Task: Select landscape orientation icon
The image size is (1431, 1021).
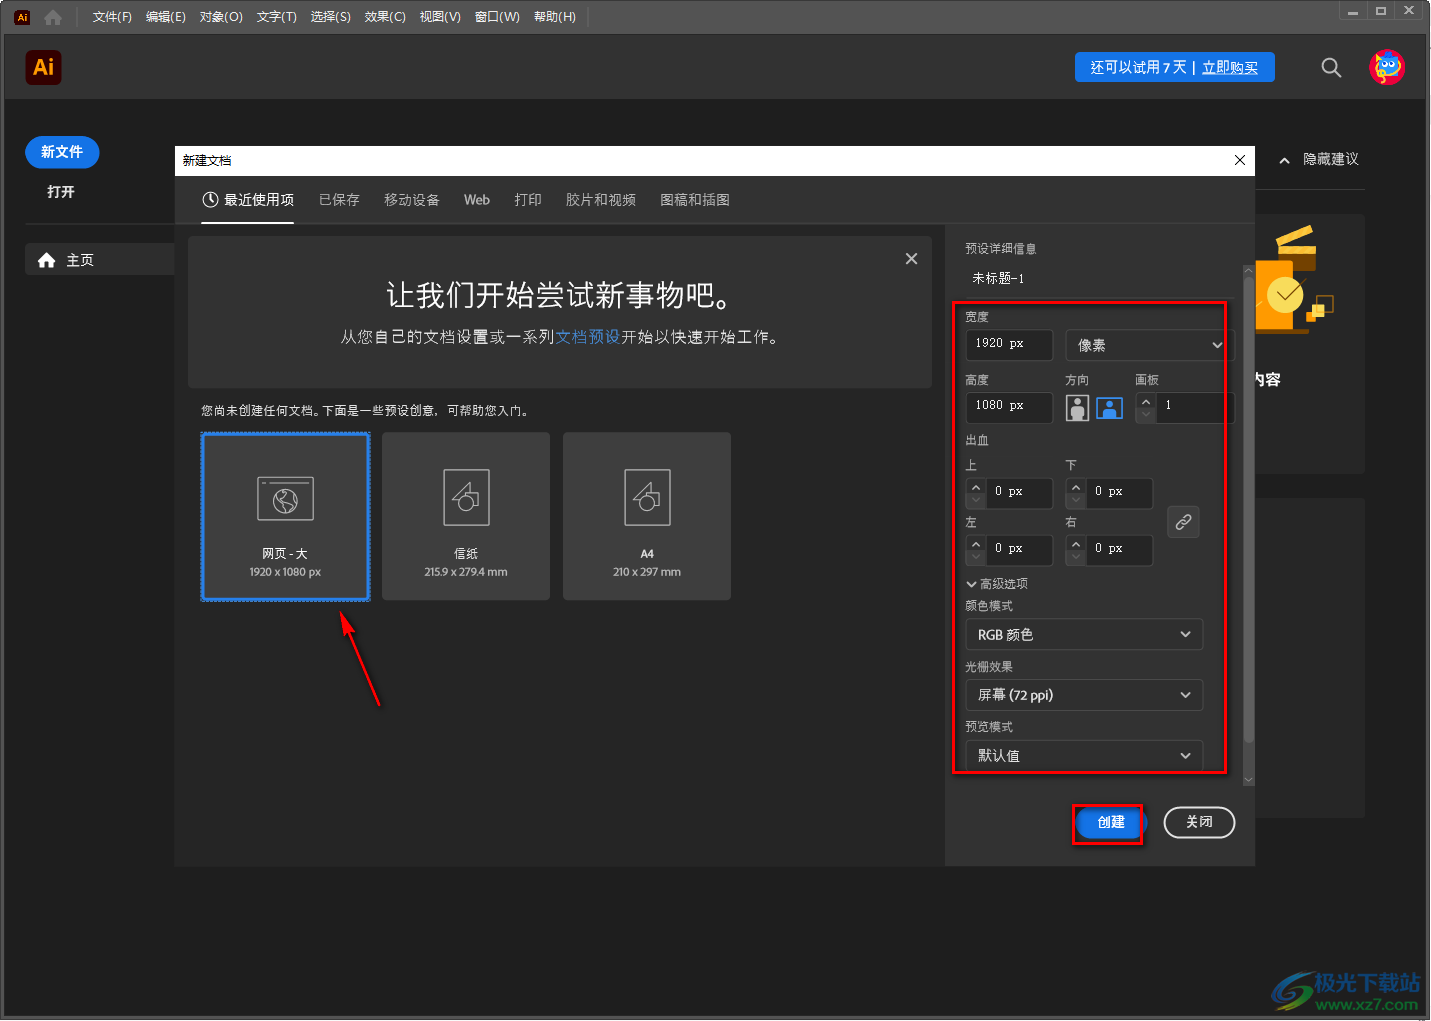Action: (1109, 407)
